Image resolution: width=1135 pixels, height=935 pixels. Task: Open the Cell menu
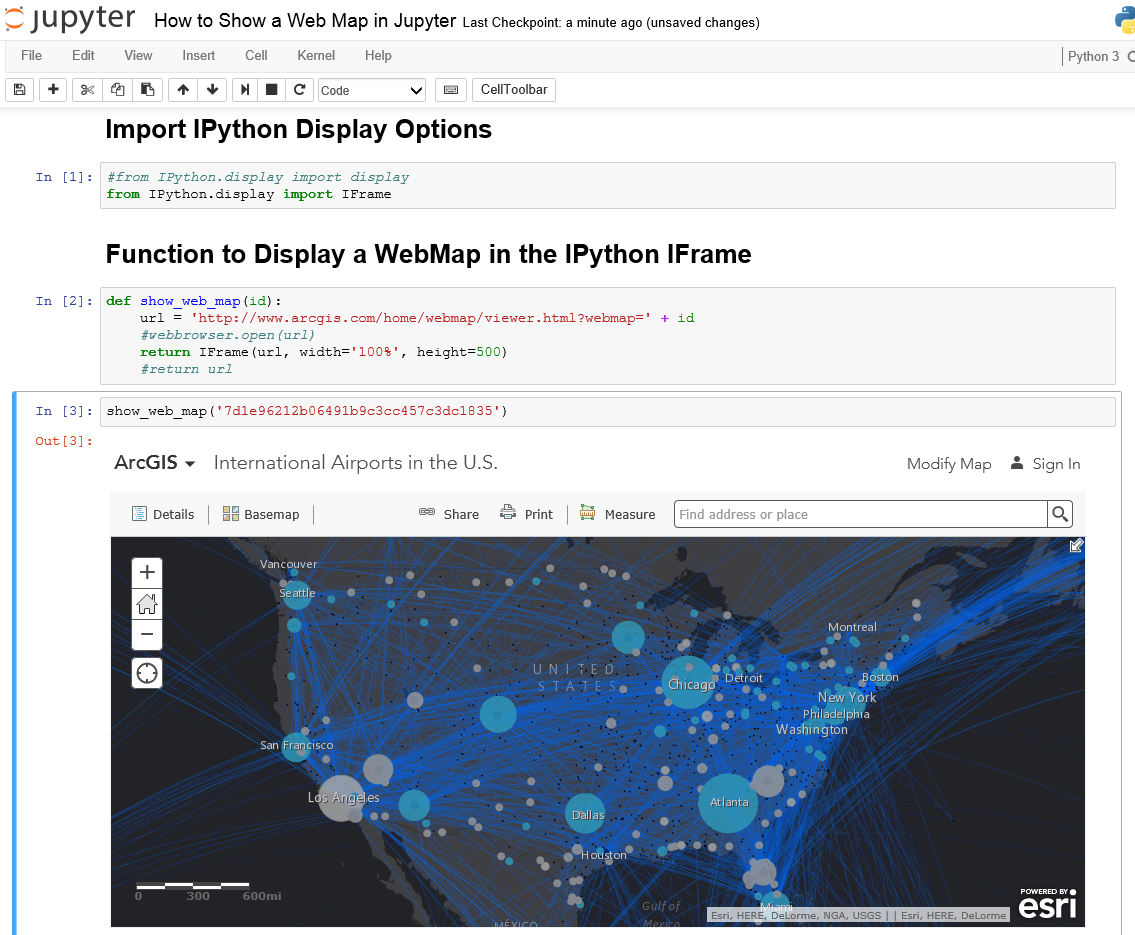point(256,56)
